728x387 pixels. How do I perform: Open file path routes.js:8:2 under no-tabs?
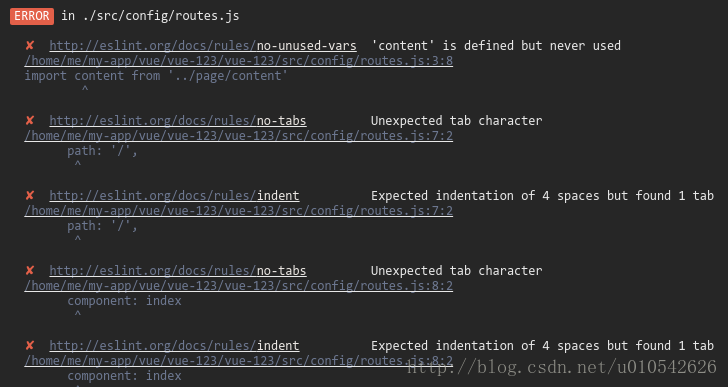pyautogui.click(x=239, y=286)
